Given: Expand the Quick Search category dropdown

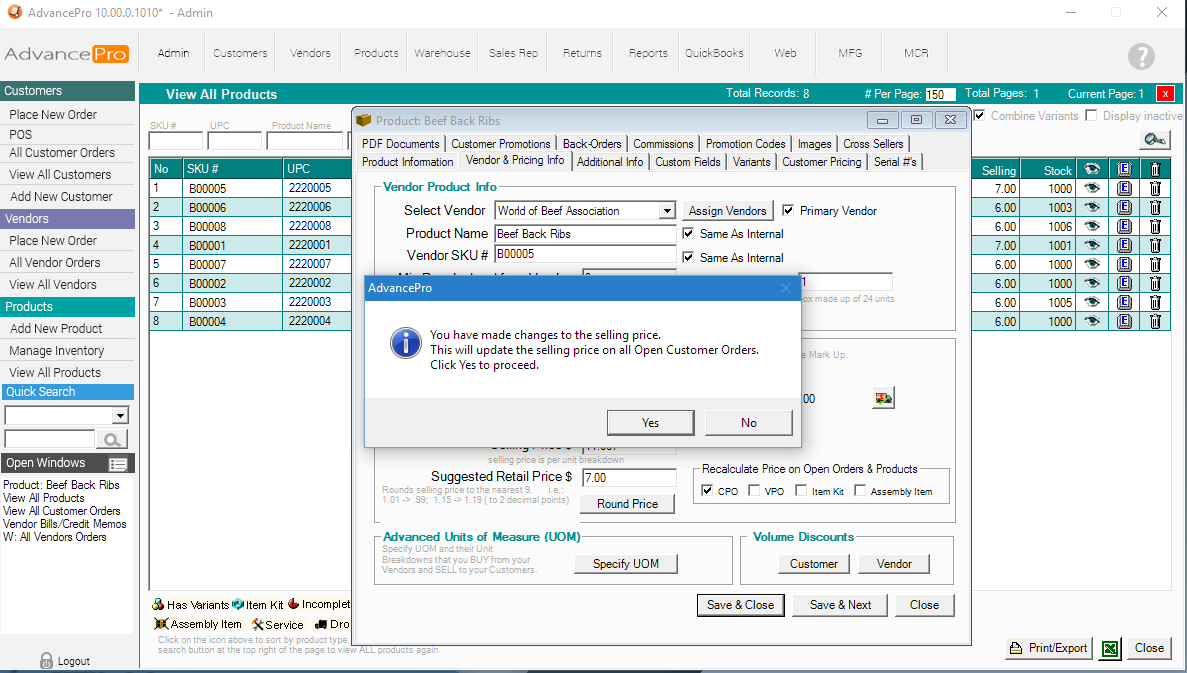Looking at the screenshot, I should click(x=121, y=416).
